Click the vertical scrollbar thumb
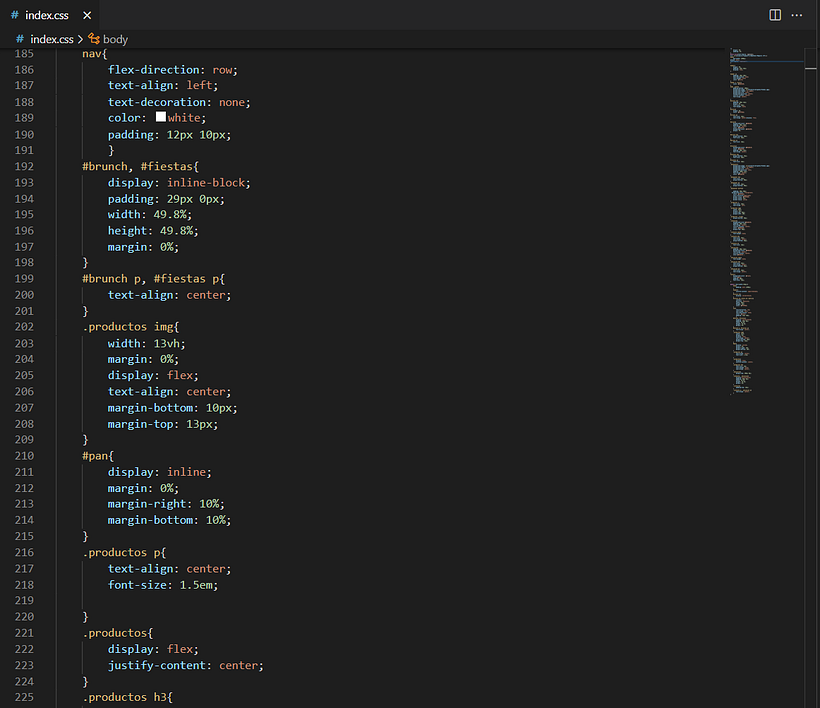The width and height of the screenshot is (820, 708). coord(811,68)
